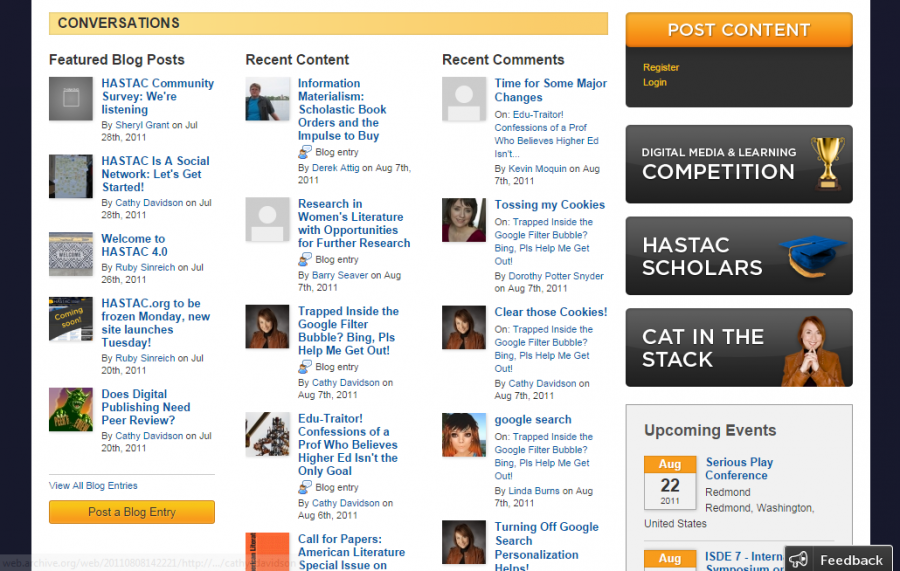
Task: Click the Register link
Action: click(x=661, y=67)
